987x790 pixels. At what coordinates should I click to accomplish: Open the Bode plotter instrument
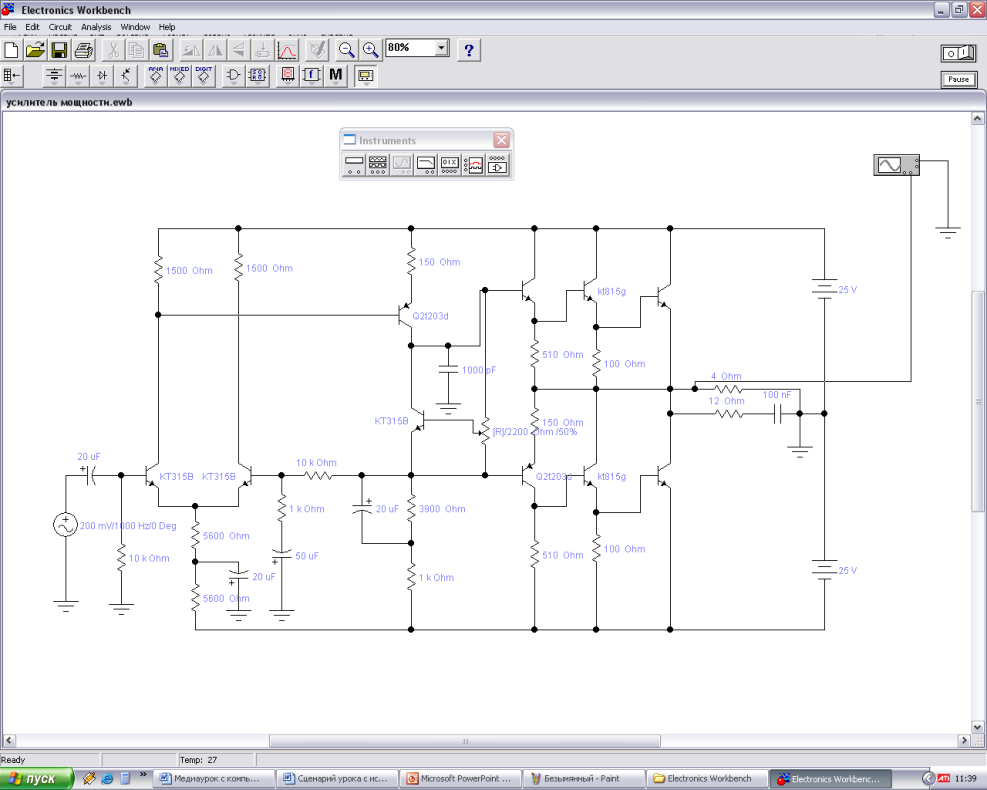(426, 164)
